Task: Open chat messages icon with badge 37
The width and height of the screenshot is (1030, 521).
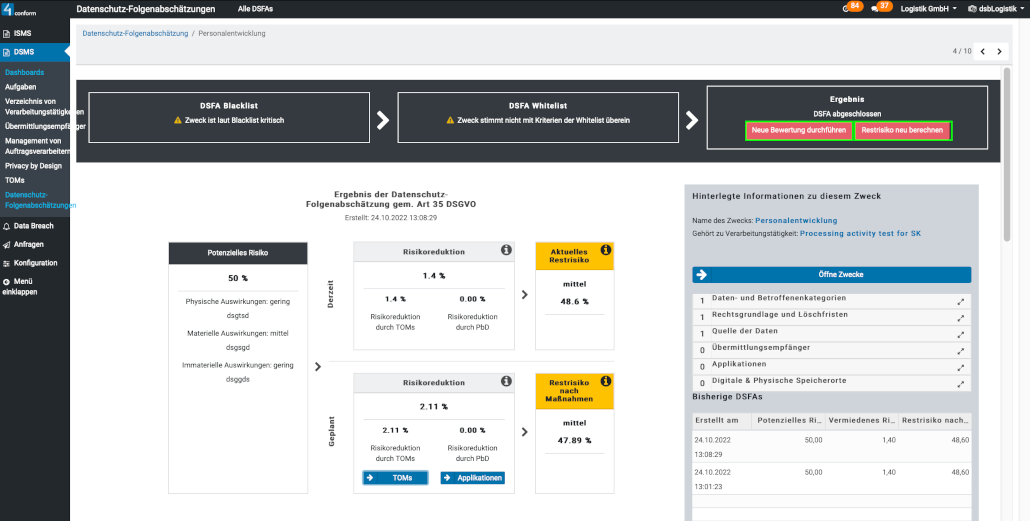Action: pyautogui.click(x=879, y=8)
